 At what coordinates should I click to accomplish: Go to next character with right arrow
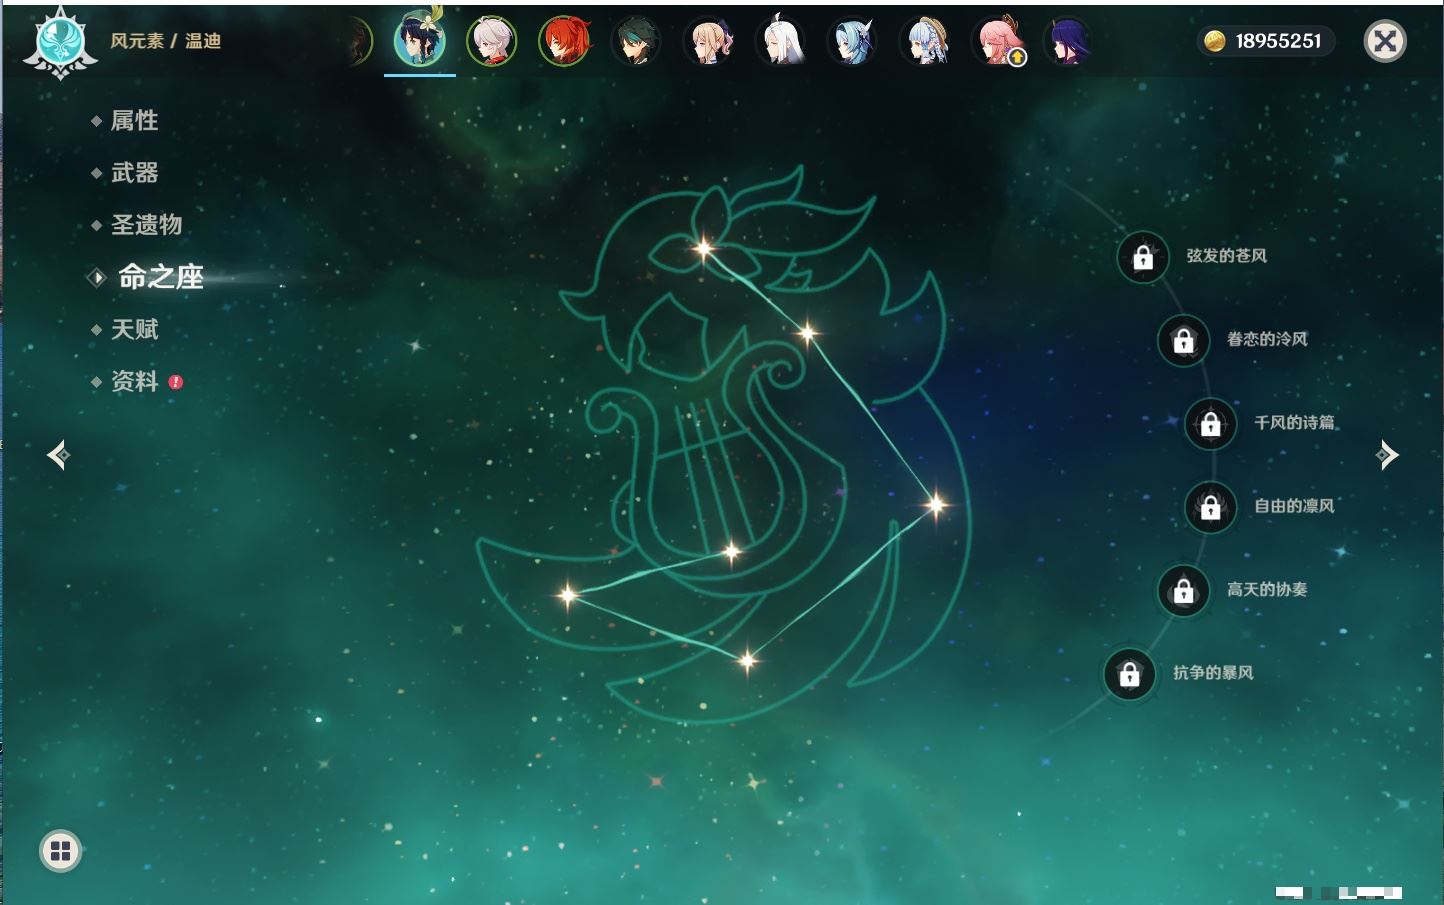pos(1387,455)
